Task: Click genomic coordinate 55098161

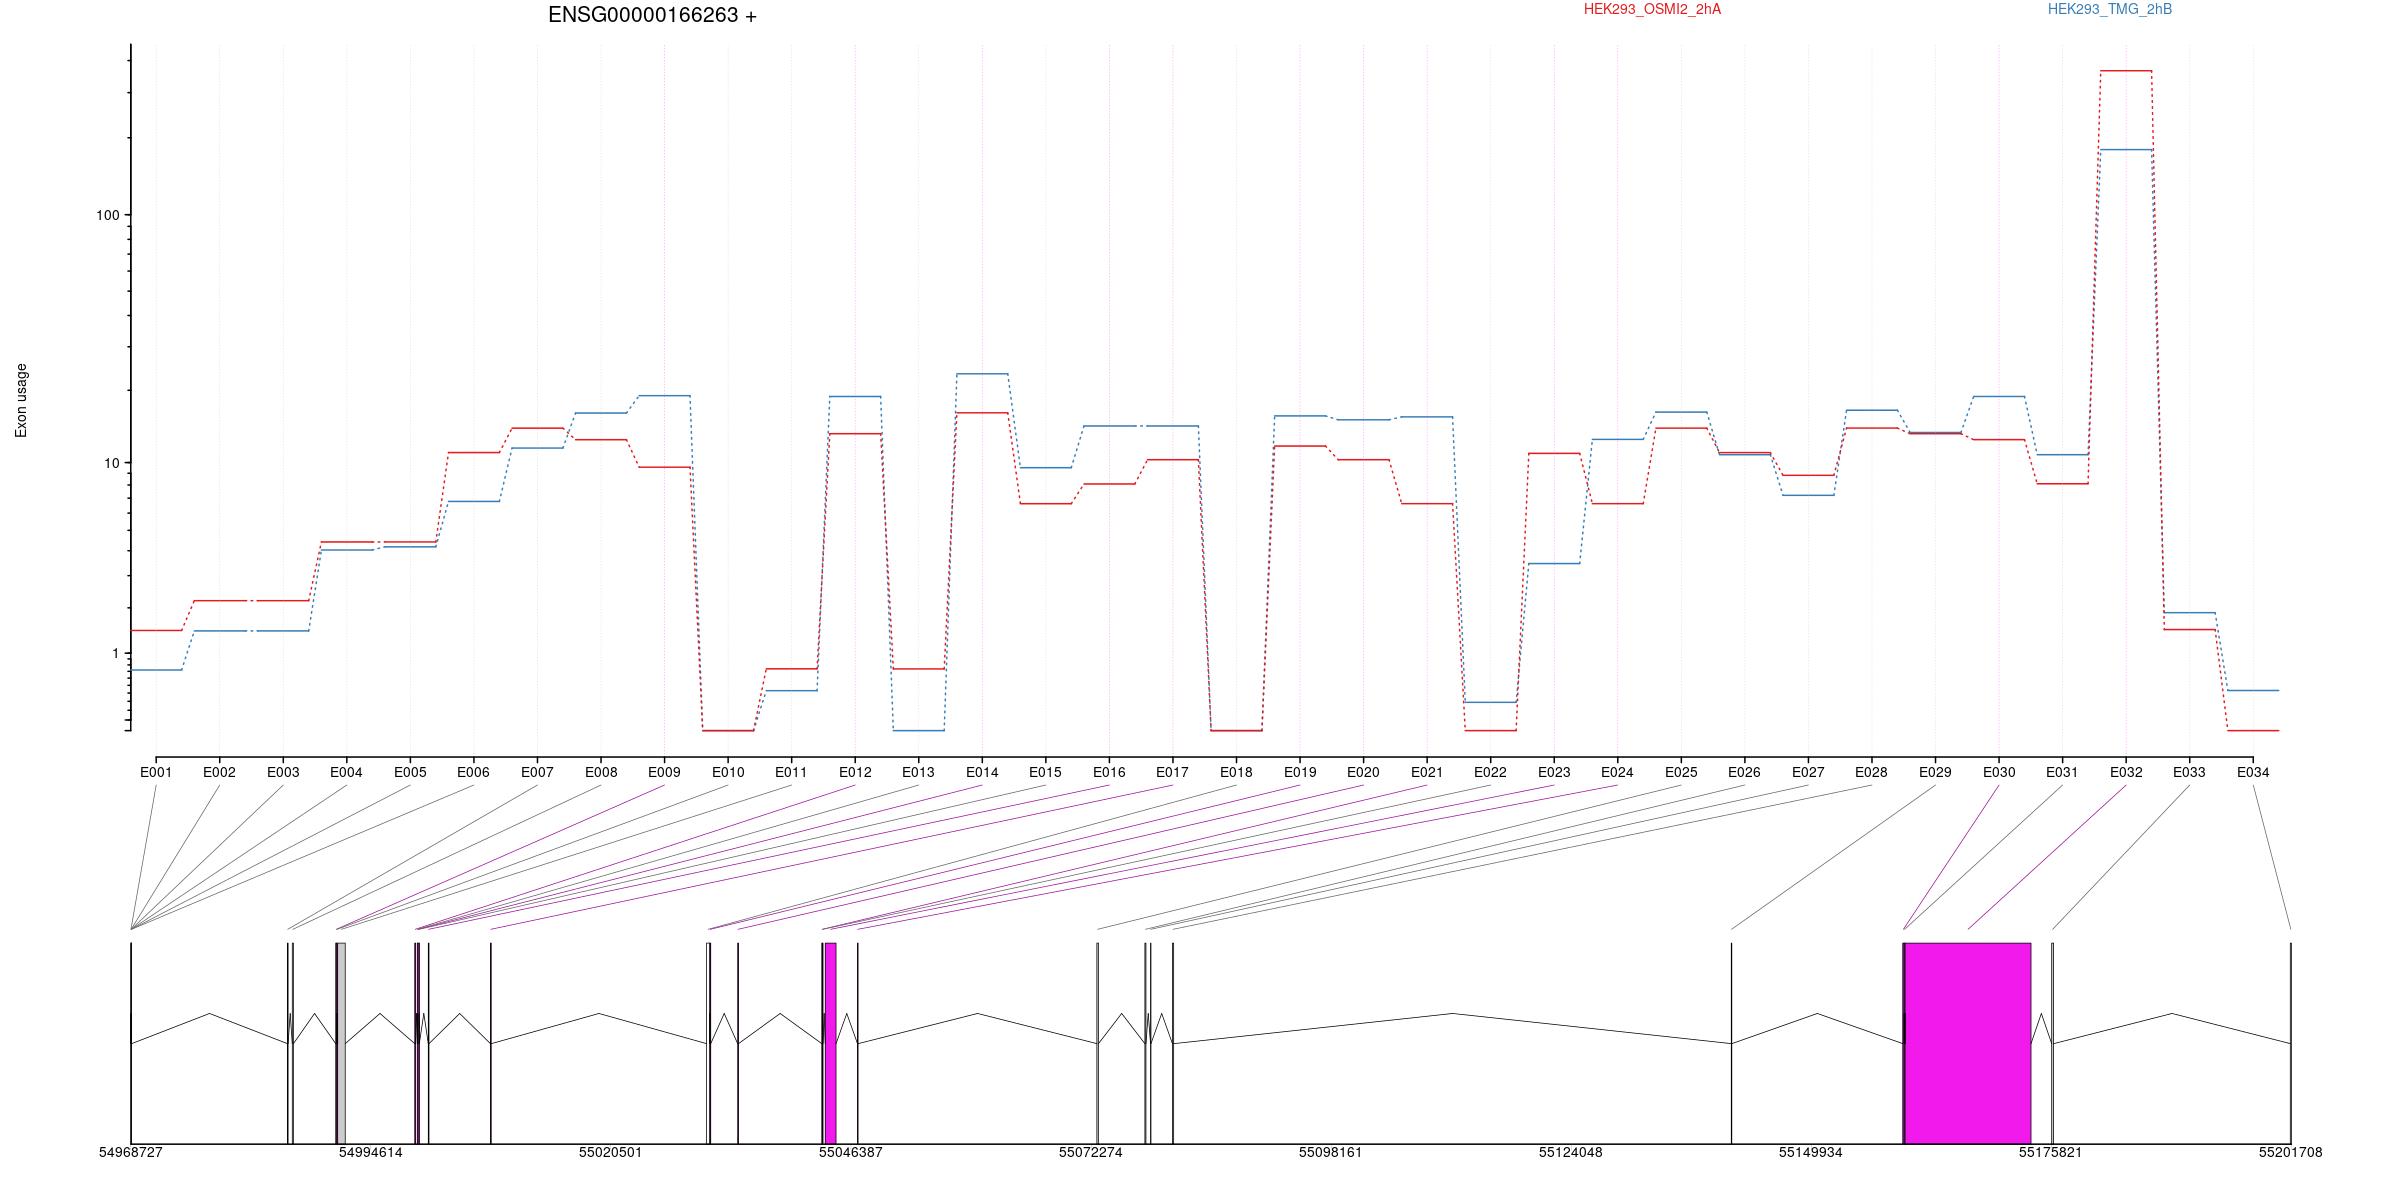Action: coord(1330,1152)
